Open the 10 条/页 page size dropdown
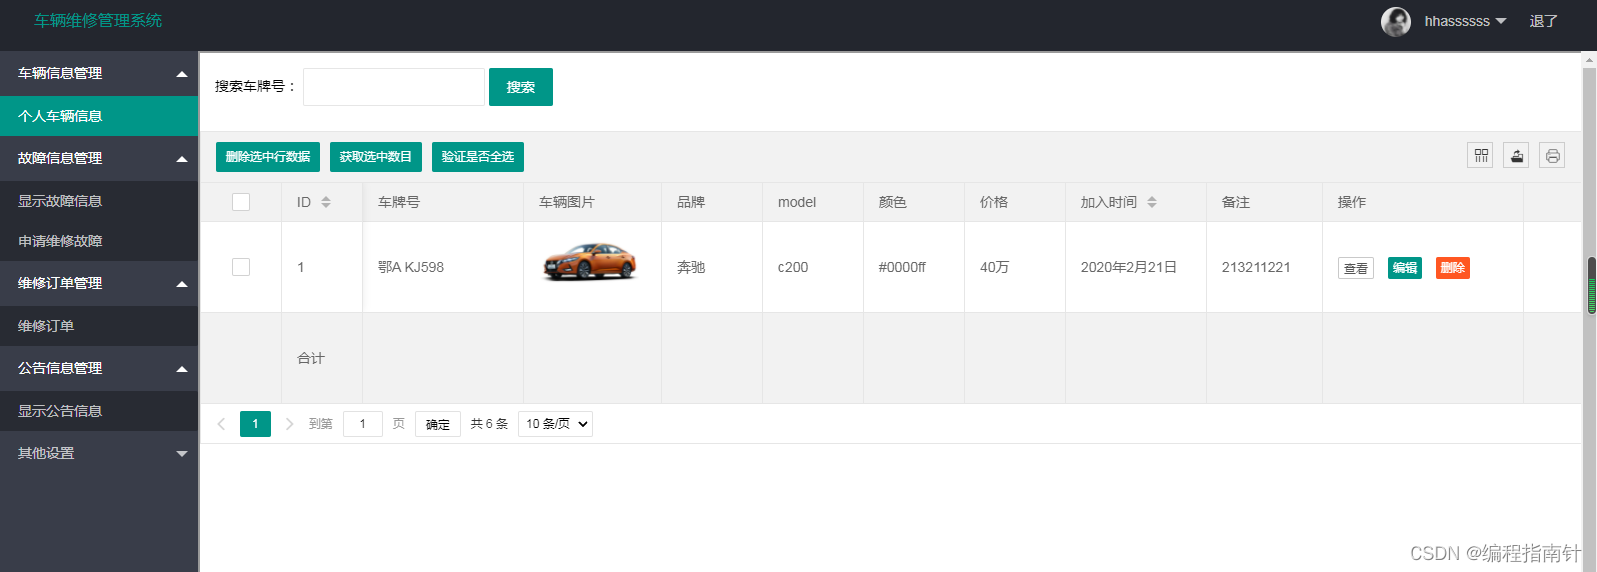 [x=555, y=424]
